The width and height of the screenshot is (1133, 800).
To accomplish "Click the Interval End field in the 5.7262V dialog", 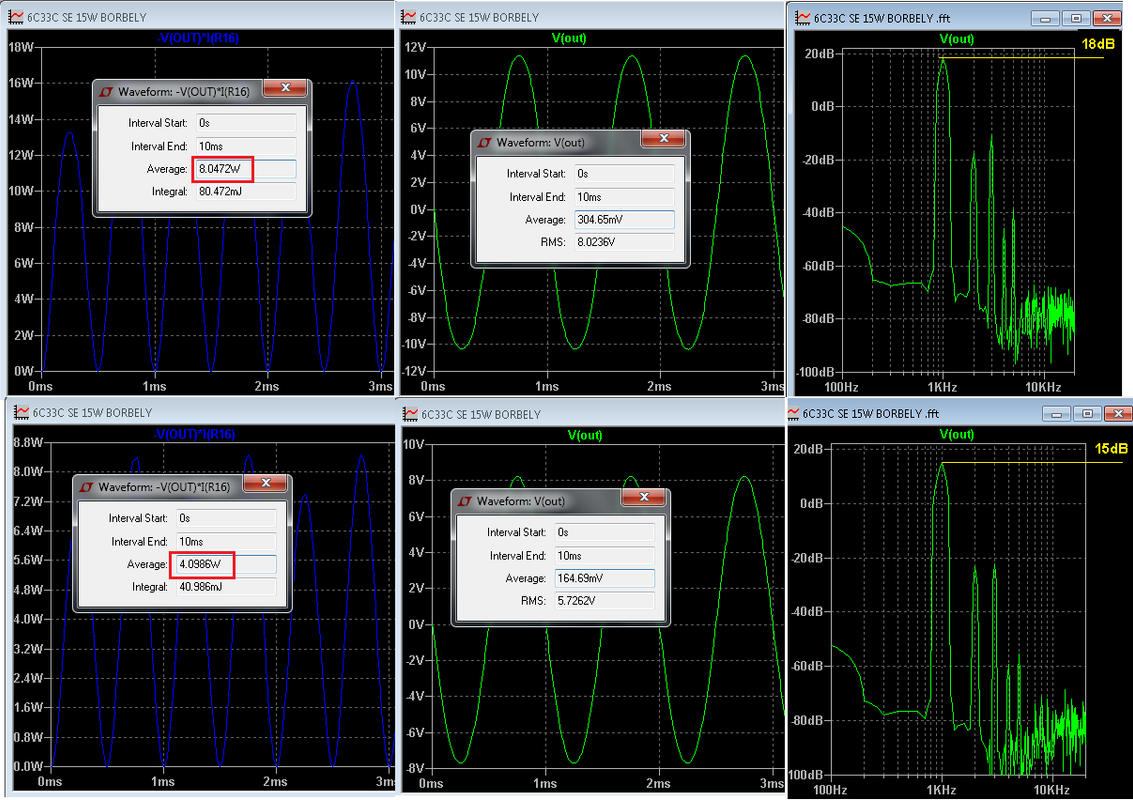I will click(605, 556).
